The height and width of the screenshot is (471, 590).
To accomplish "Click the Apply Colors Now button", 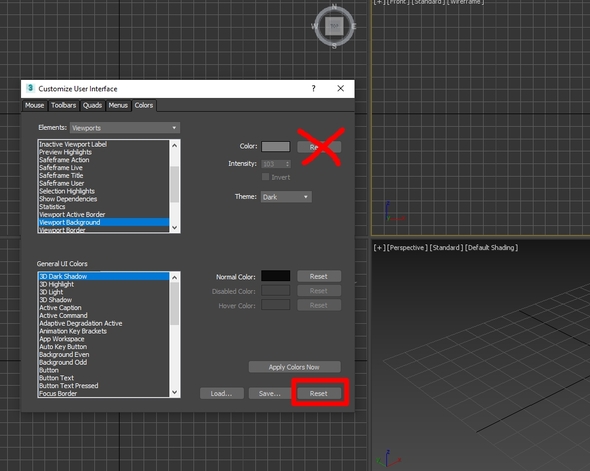I will [294, 367].
